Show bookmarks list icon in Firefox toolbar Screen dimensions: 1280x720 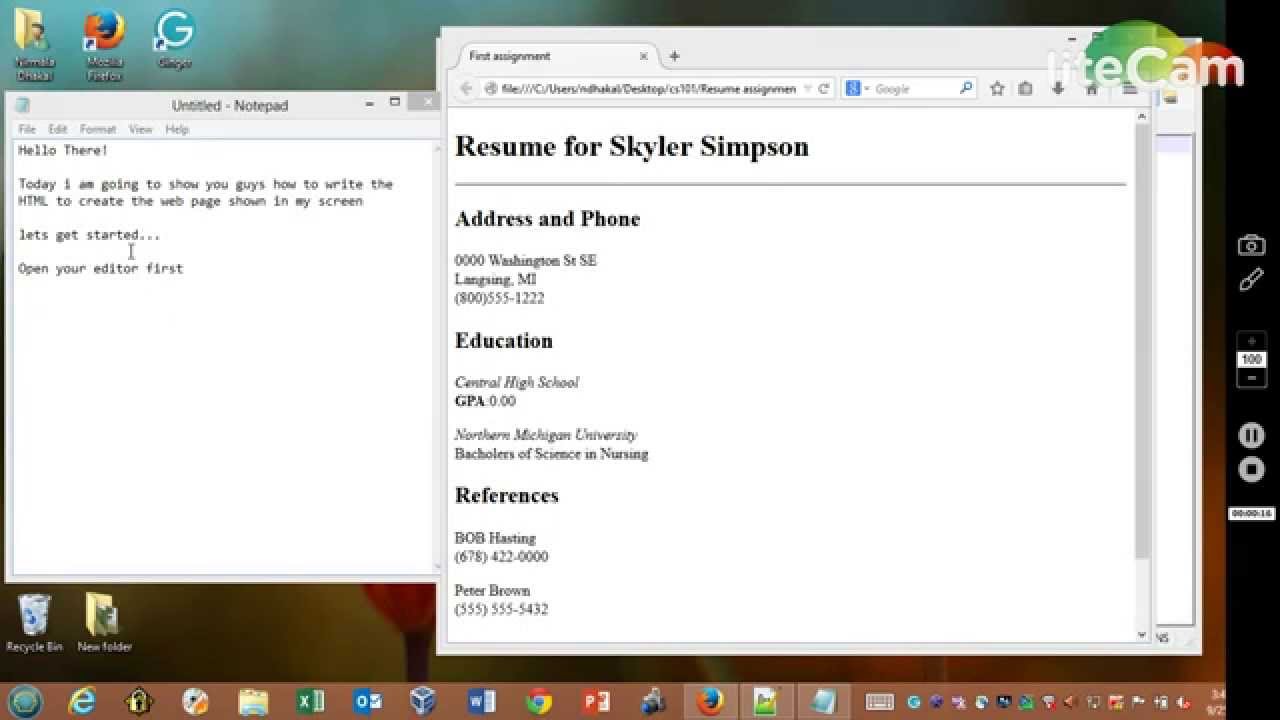(x=1025, y=89)
